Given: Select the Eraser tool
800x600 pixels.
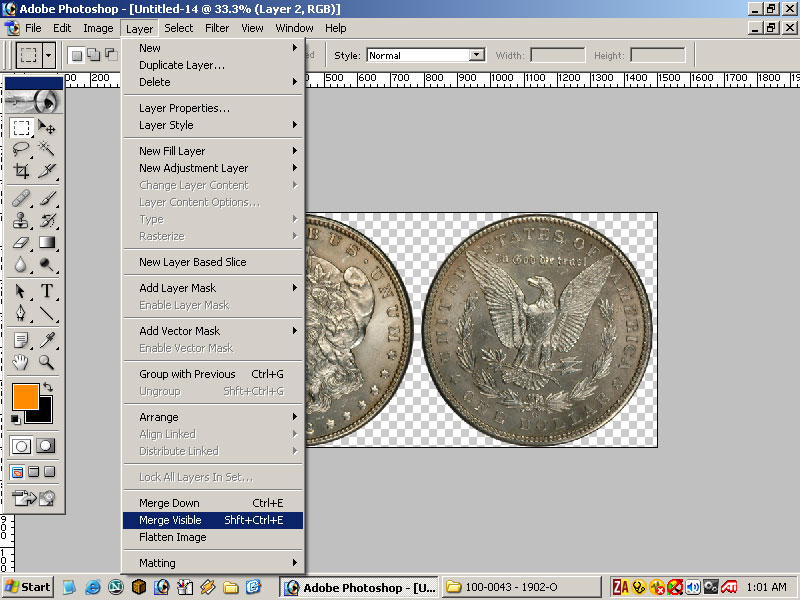Looking at the screenshot, I should [21, 242].
